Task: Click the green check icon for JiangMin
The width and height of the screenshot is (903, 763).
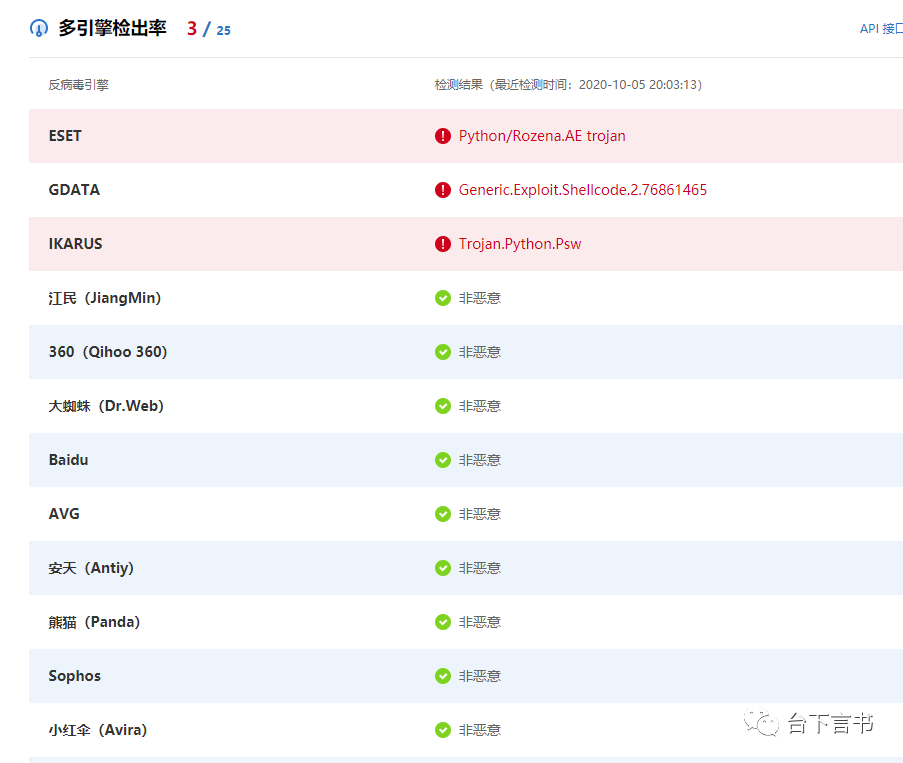Action: (443, 297)
